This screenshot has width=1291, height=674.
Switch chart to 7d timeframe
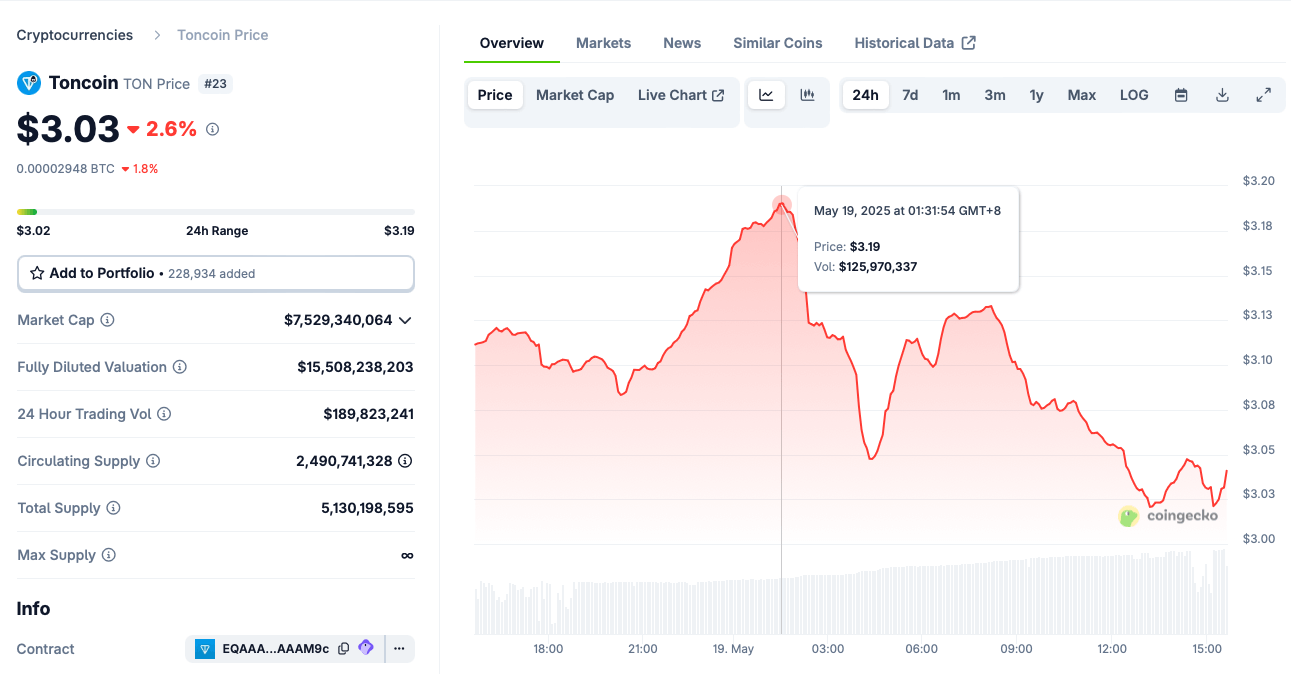910,94
